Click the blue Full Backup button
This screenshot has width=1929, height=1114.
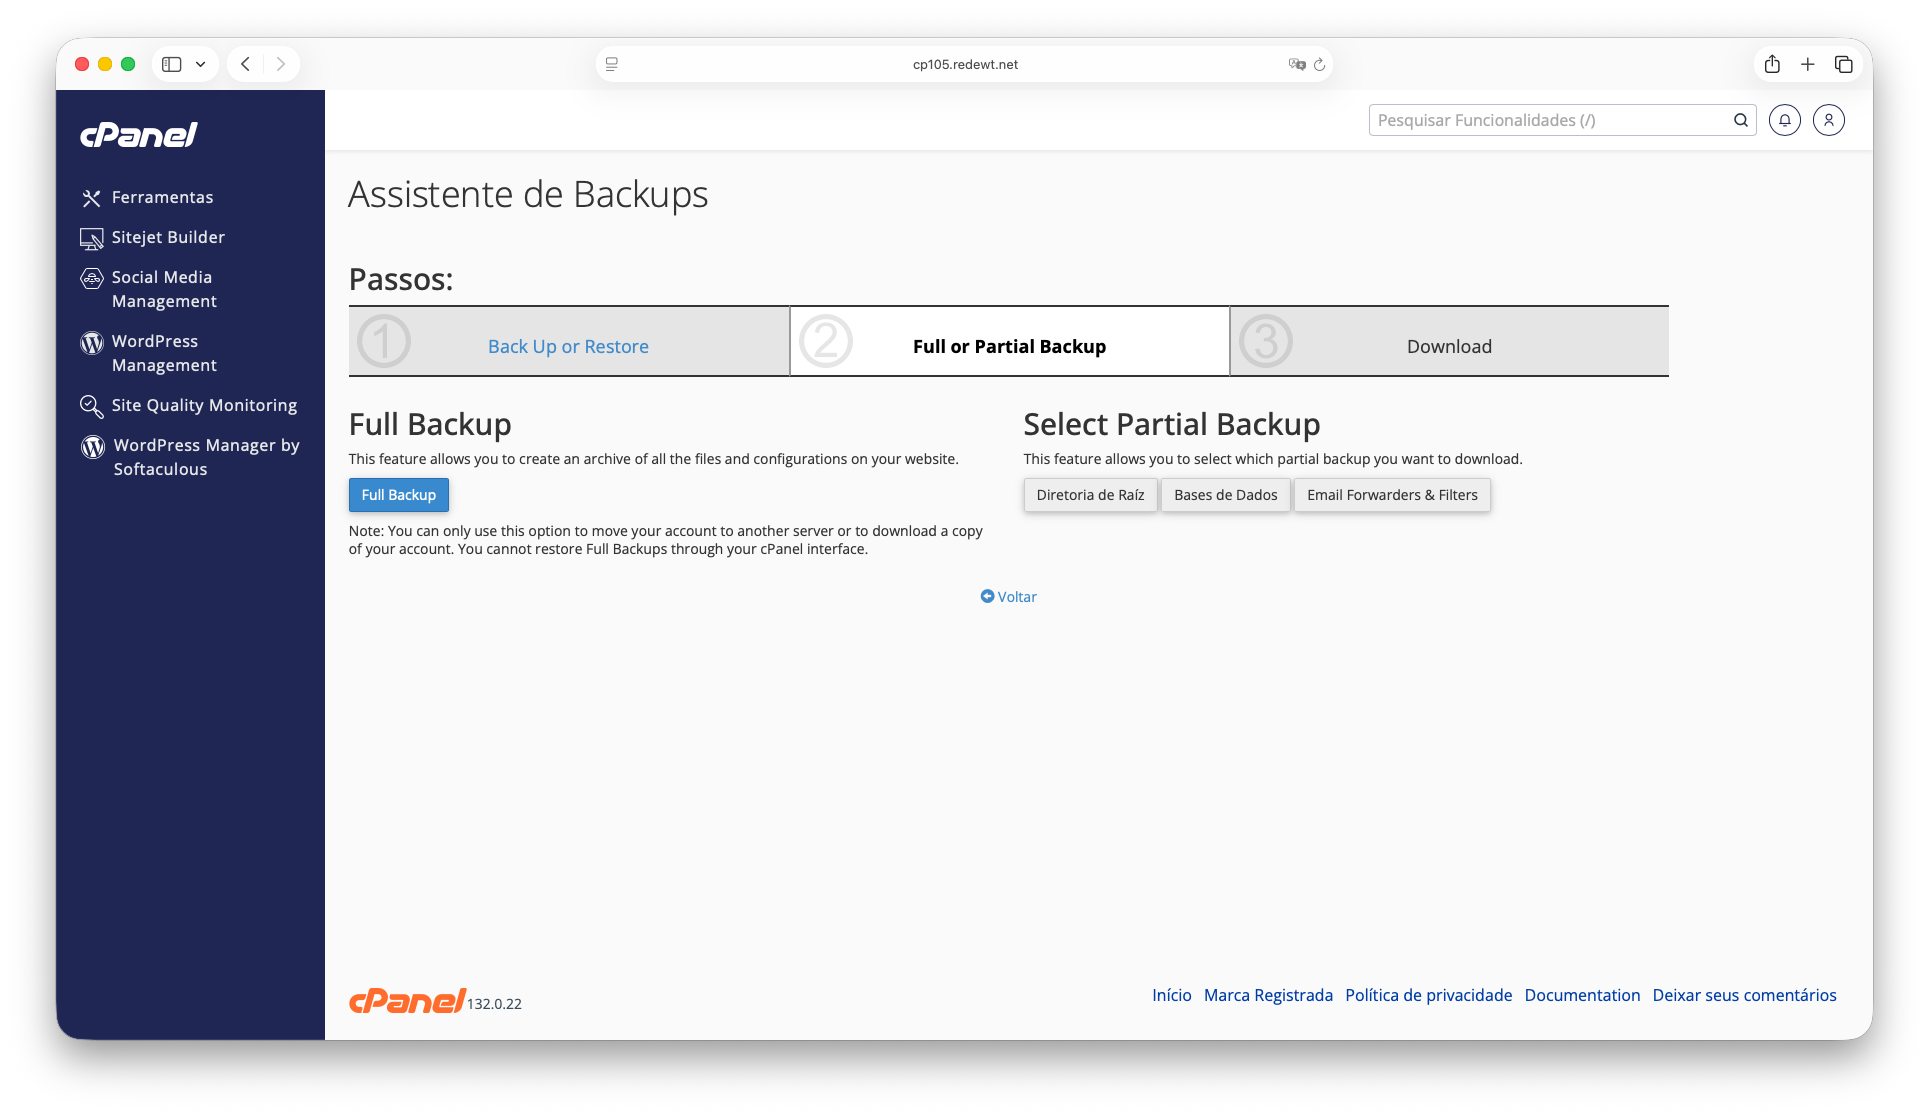398,495
